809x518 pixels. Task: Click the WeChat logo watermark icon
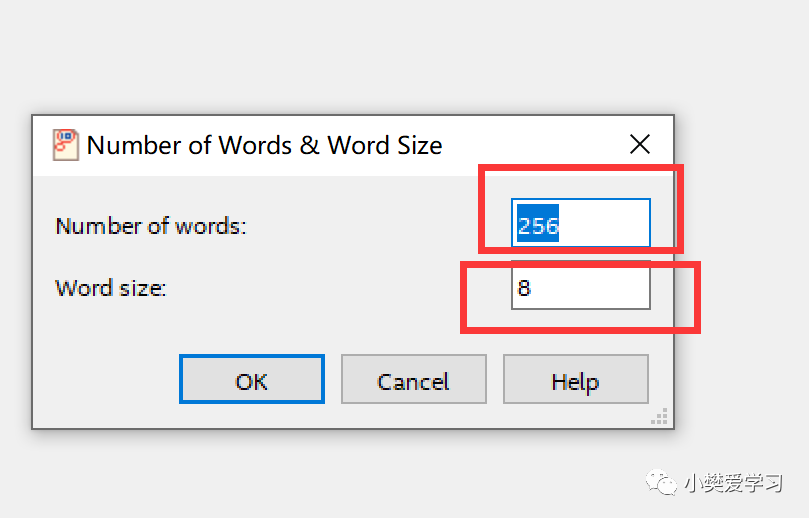coord(662,483)
